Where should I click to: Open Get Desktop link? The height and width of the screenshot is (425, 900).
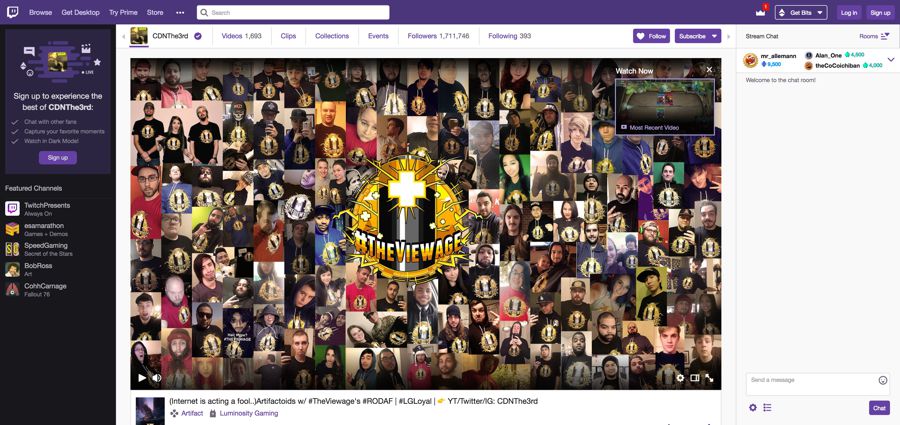point(80,12)
